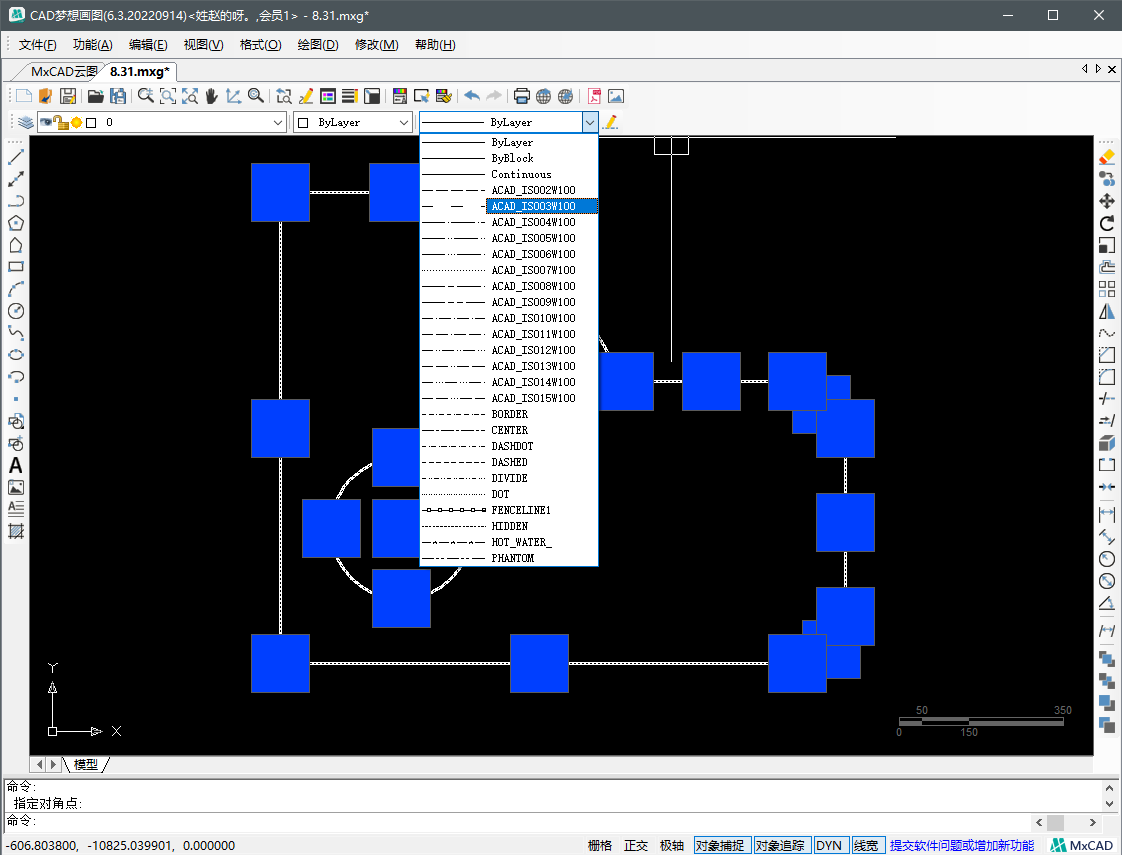Open the ByLayer color dropdown
1122x855 pixels.
click(x=404, y=122)
